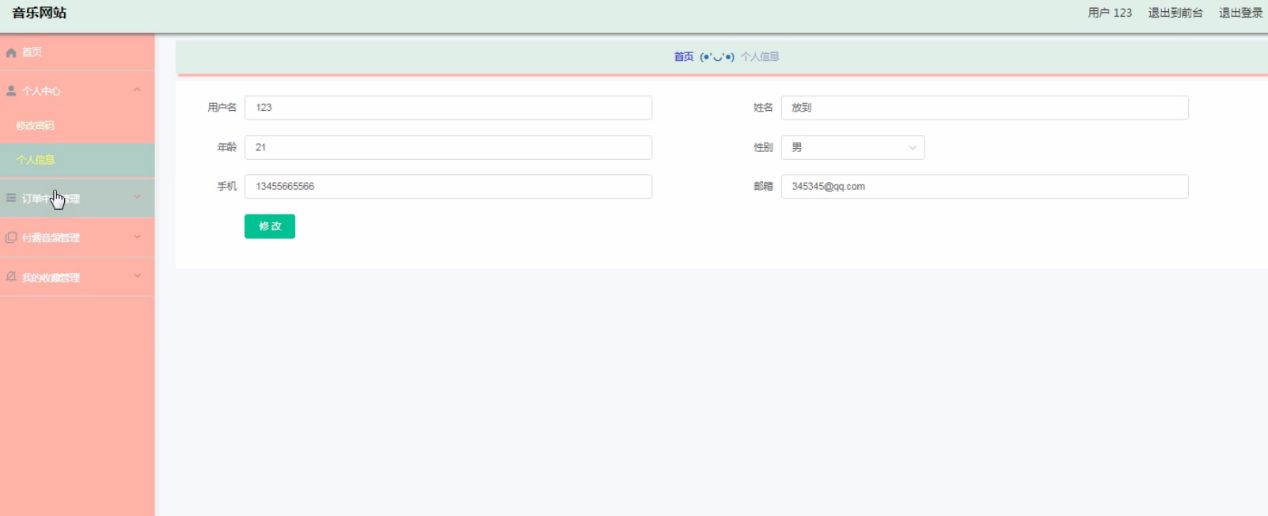Open 付费音乐管理 menu section
The width and height of the screenshot is (1268, 516).
point(77,238)
